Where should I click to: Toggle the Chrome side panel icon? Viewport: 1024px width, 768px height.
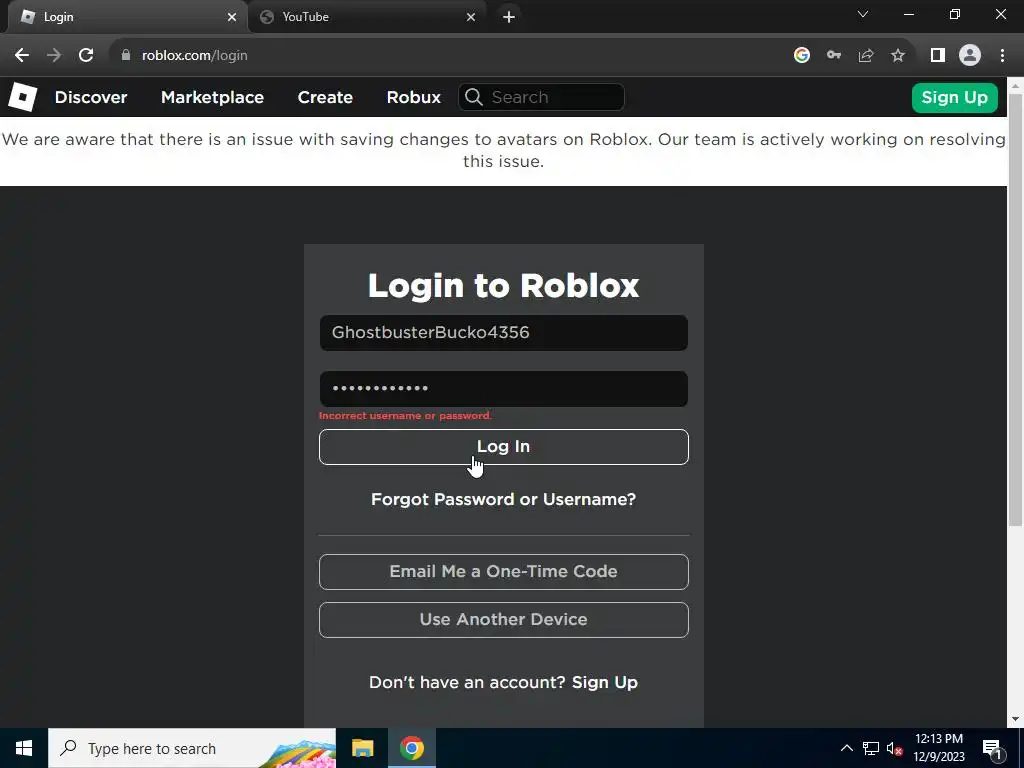click(x=938, y=56)
